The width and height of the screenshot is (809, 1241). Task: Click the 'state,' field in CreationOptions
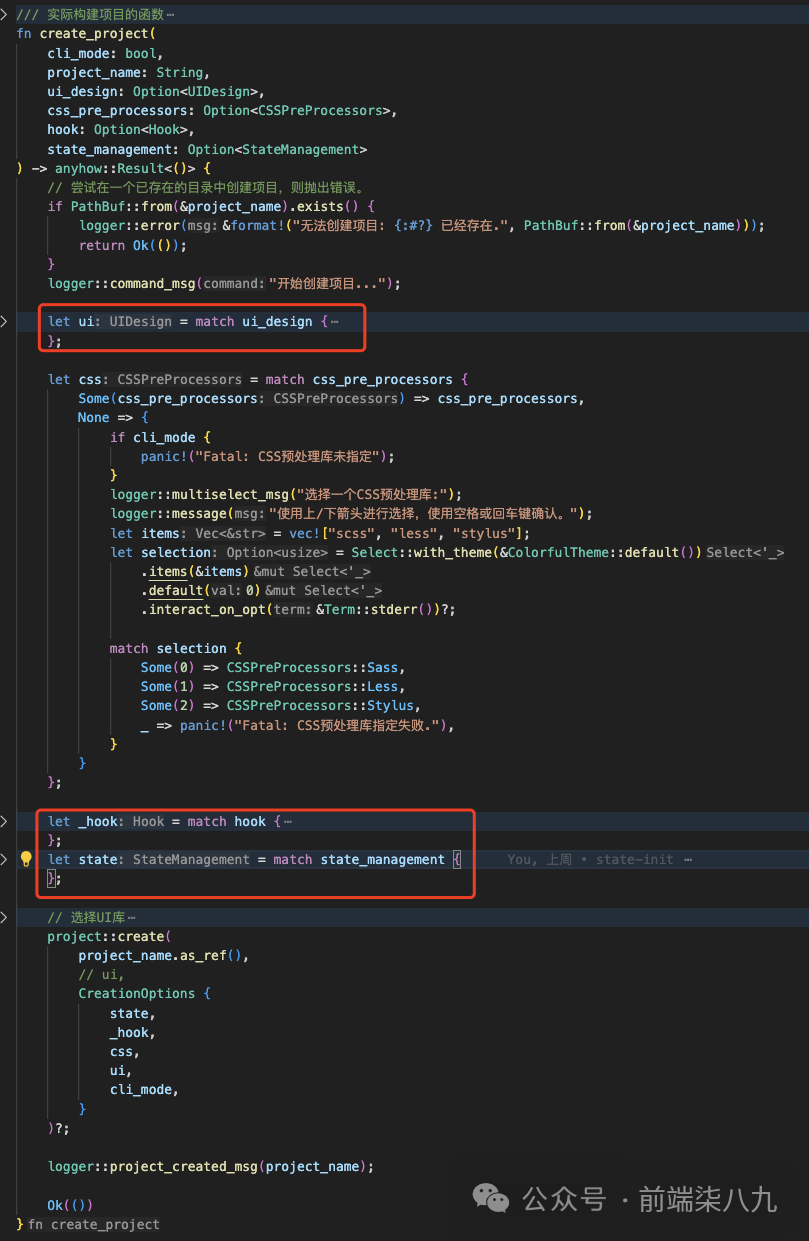click(x=133, y=1013)
